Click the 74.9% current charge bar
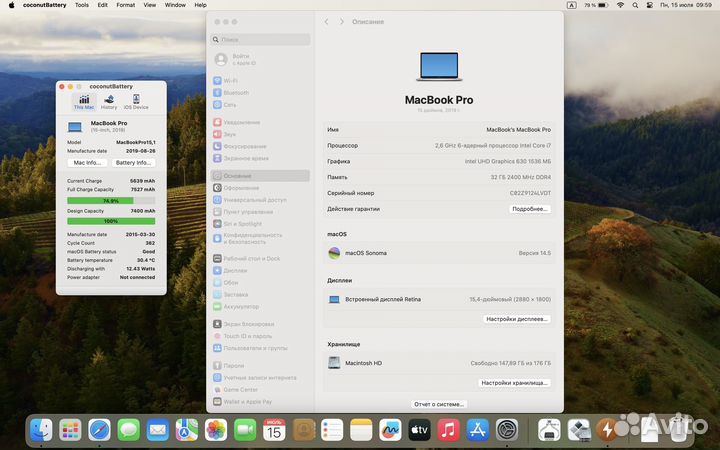Viewport: 720px width, 450px height. tap(111, 201)
